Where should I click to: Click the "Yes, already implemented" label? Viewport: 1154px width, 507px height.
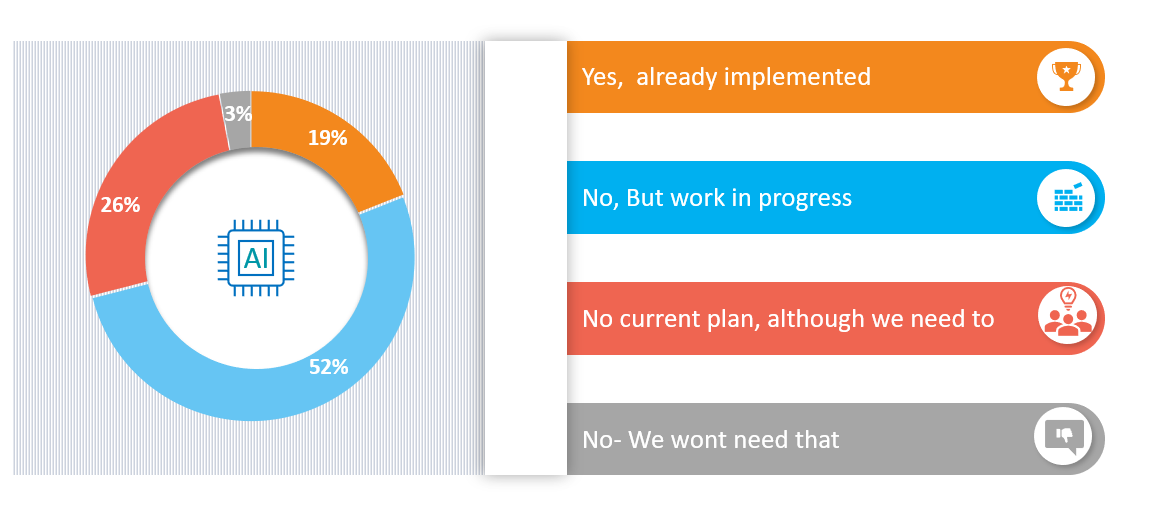pos(726,76)
